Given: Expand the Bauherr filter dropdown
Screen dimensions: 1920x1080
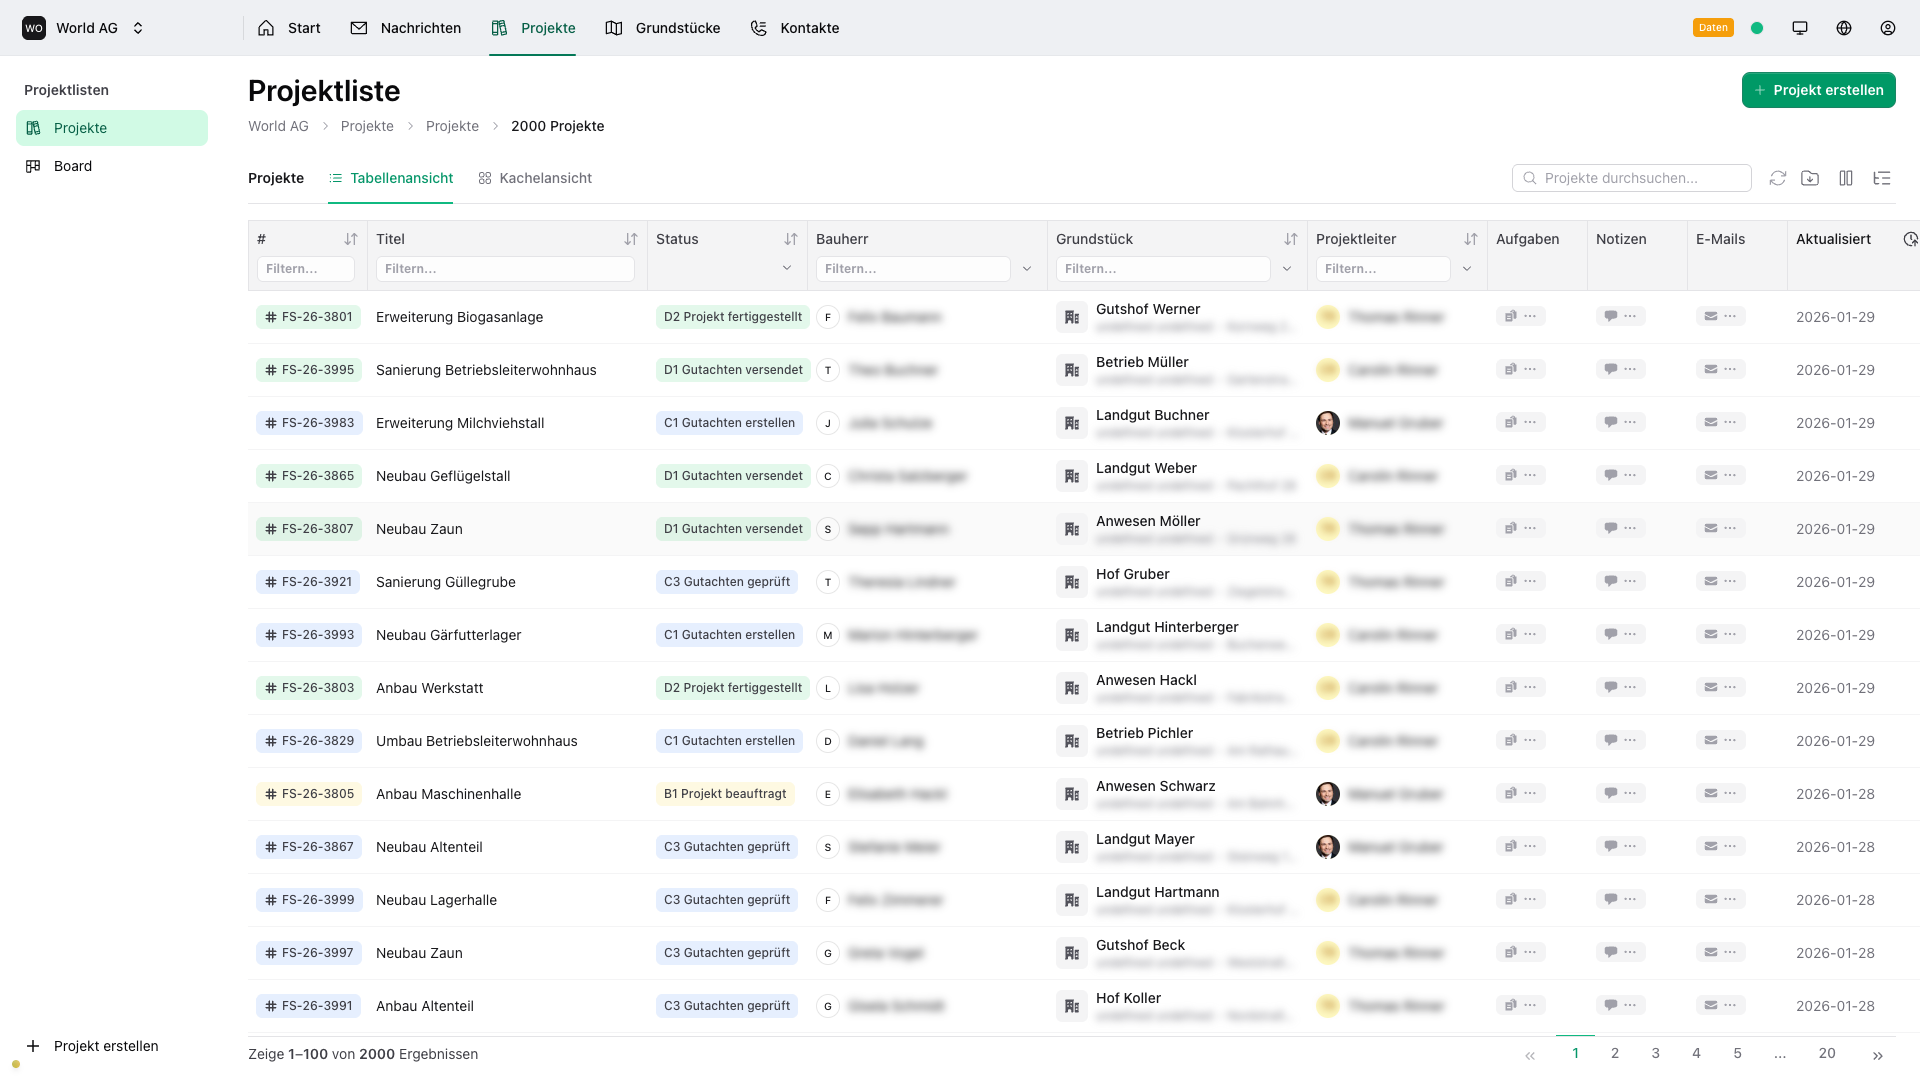Looking at the screenshot, I should pyautogui.click(x=1027, y=268).
